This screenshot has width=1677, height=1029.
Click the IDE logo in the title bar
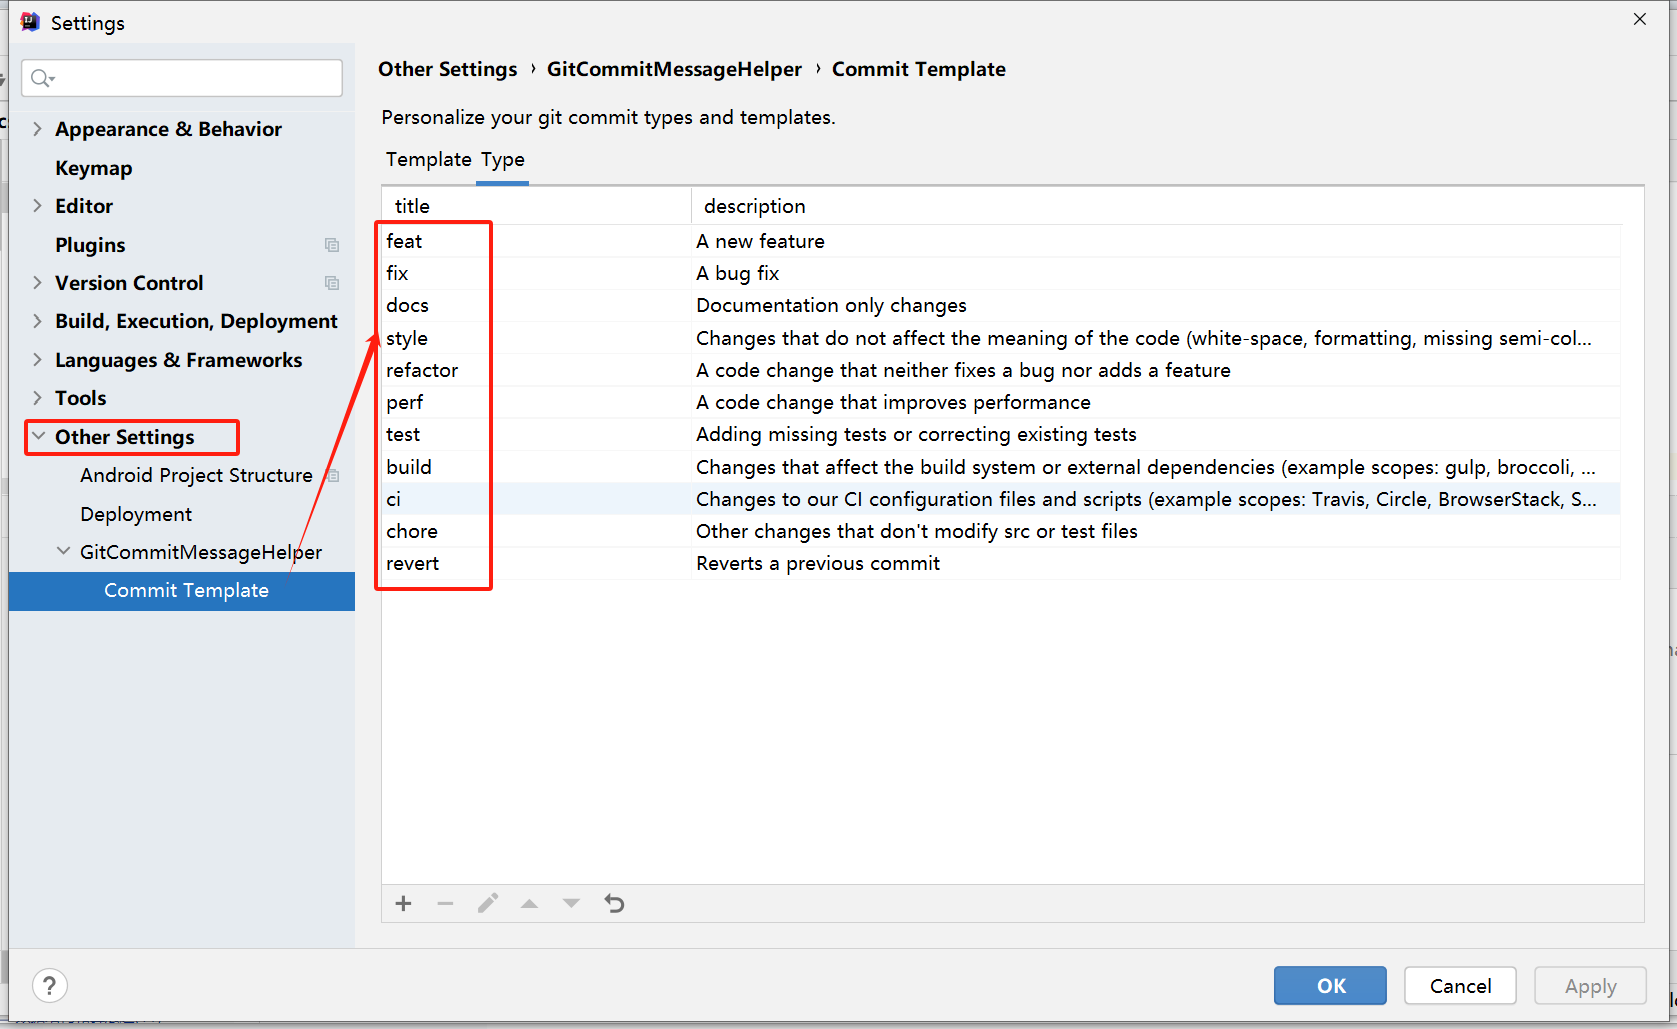tap(29, 21)
